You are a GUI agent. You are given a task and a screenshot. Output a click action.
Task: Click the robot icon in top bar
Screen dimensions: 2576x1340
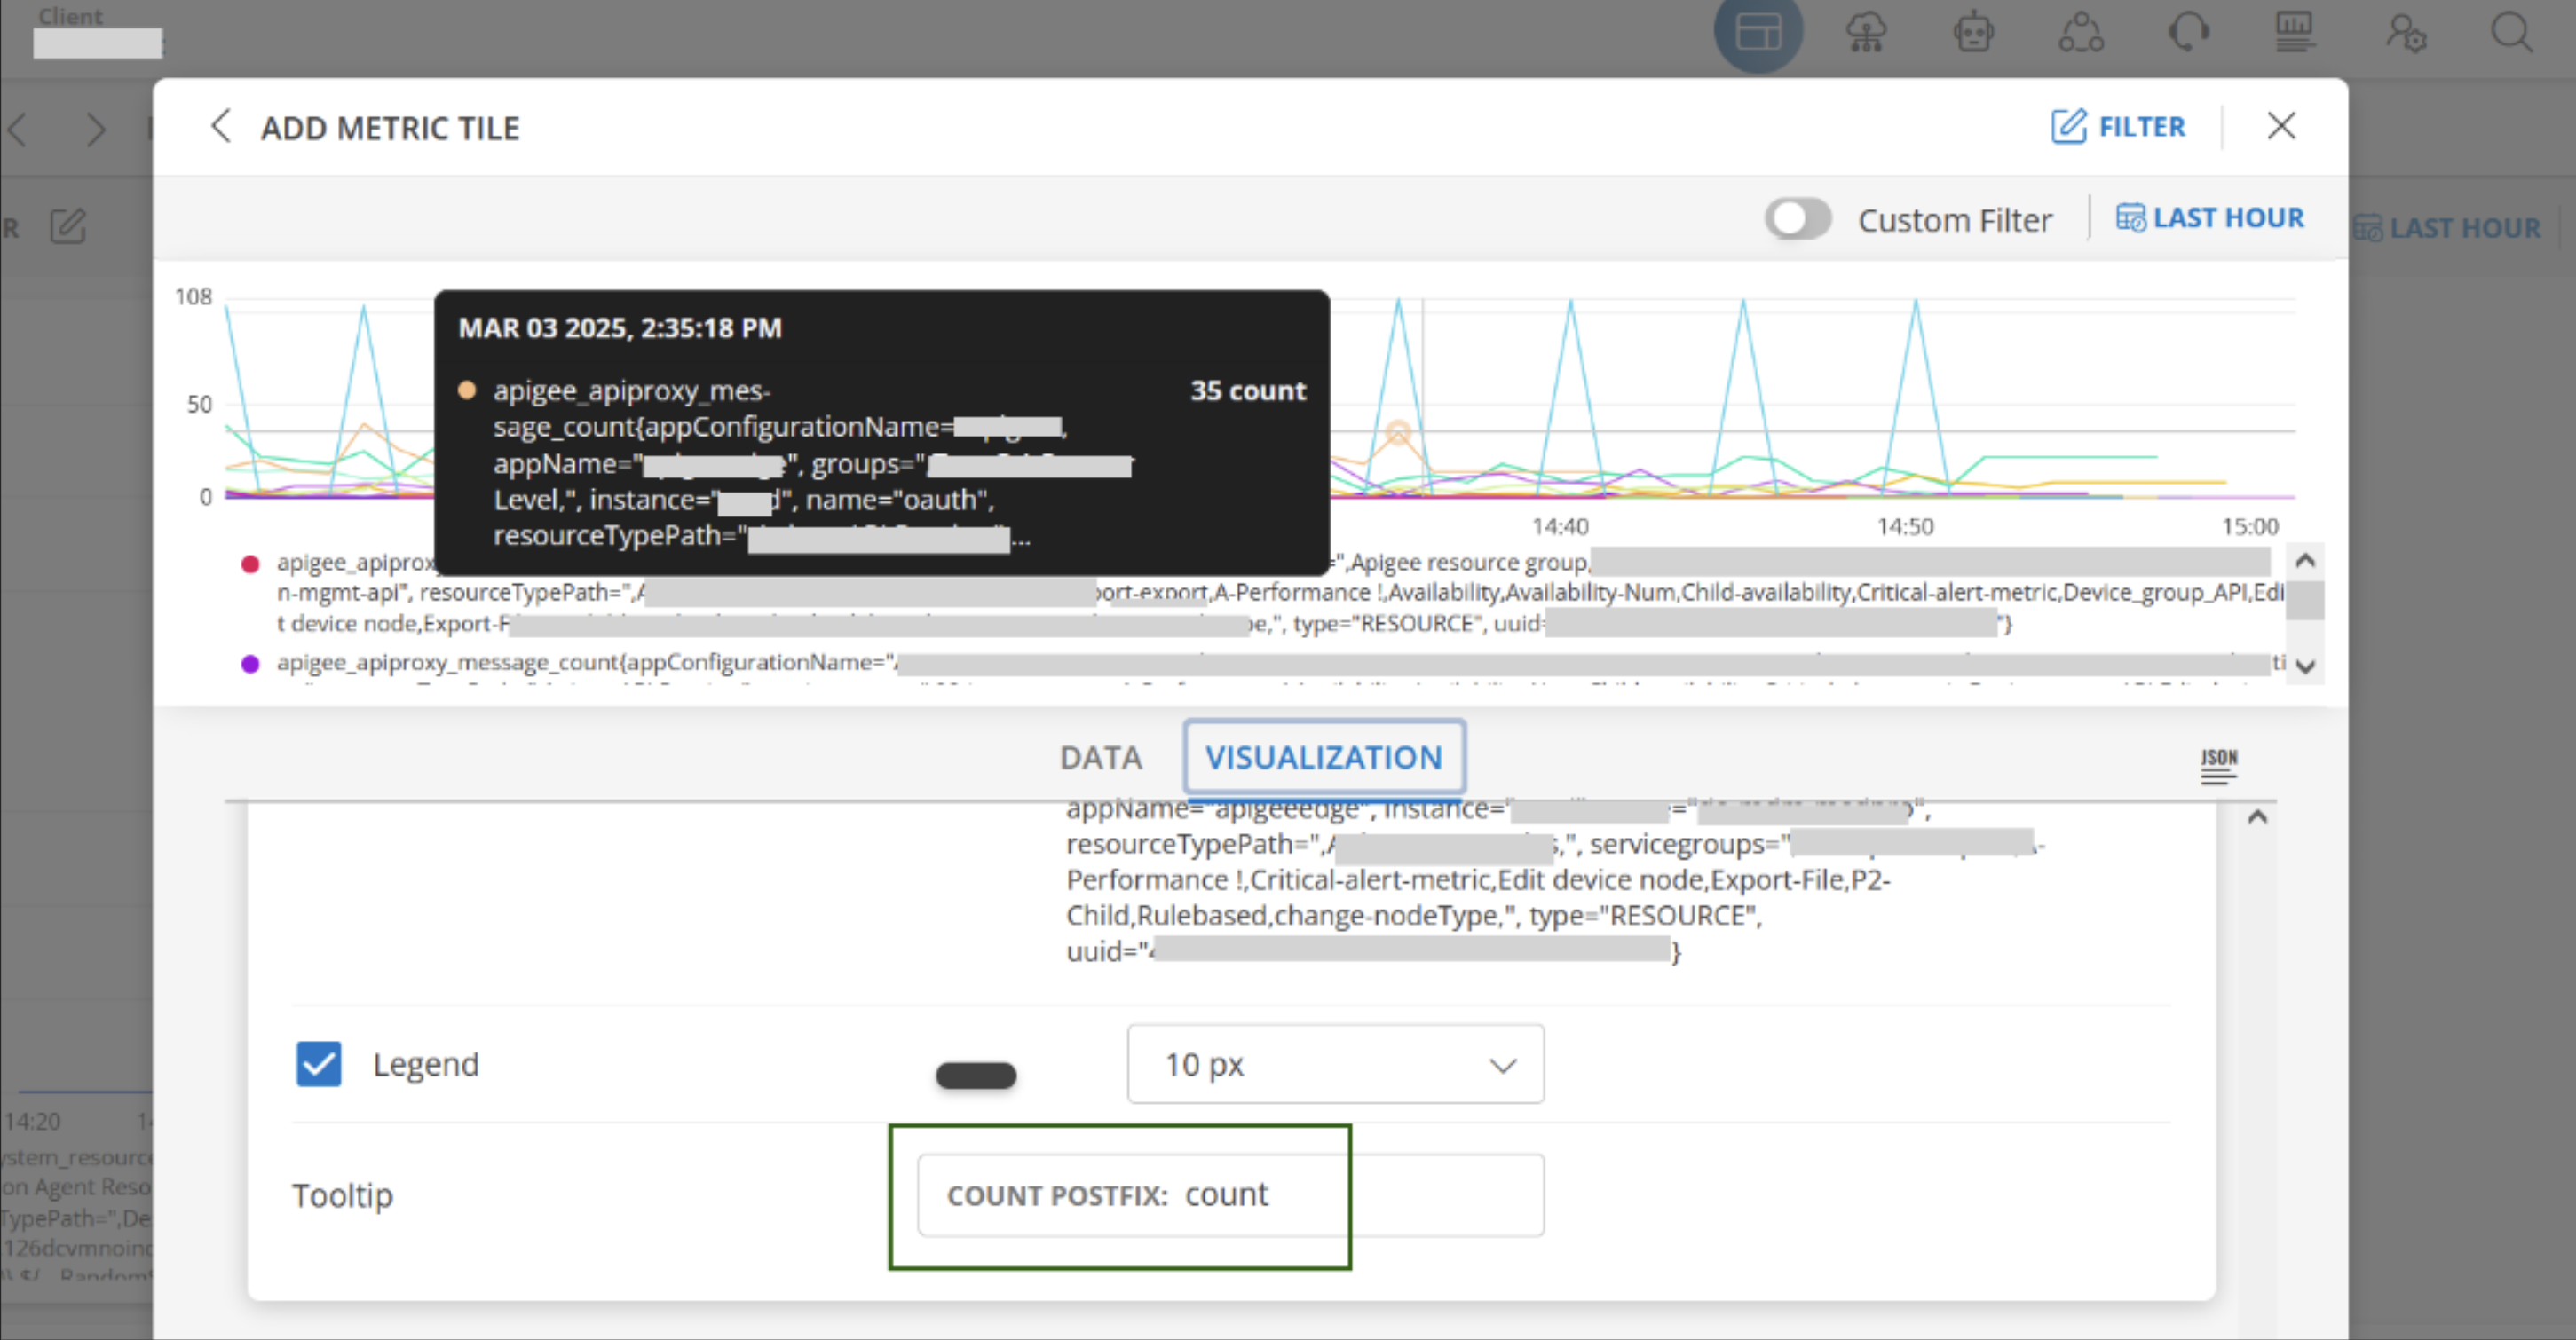(x=1973, y=33)
